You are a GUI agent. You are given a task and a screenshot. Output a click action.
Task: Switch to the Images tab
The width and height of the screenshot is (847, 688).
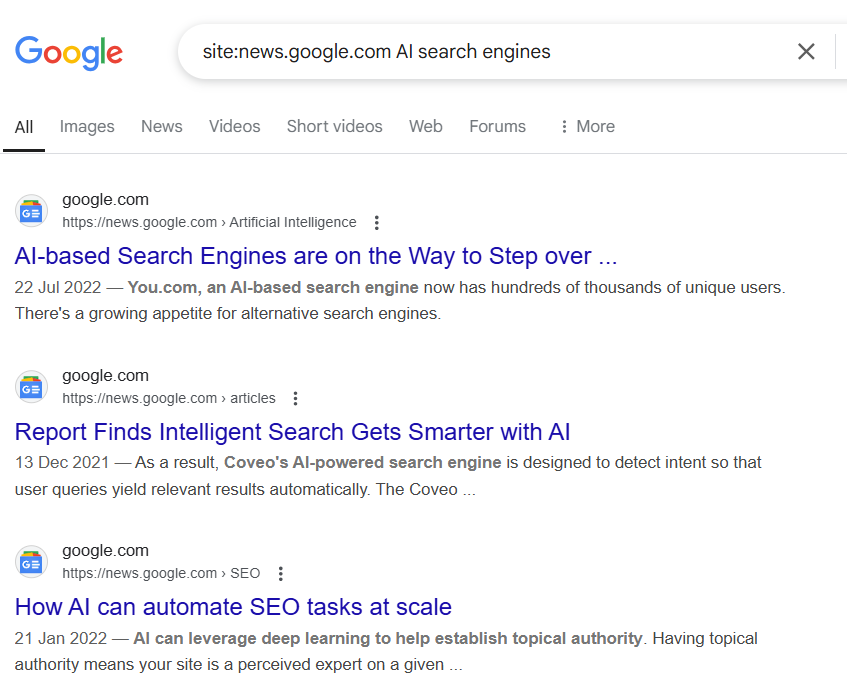pyautogui.click(x=87, y=126)
